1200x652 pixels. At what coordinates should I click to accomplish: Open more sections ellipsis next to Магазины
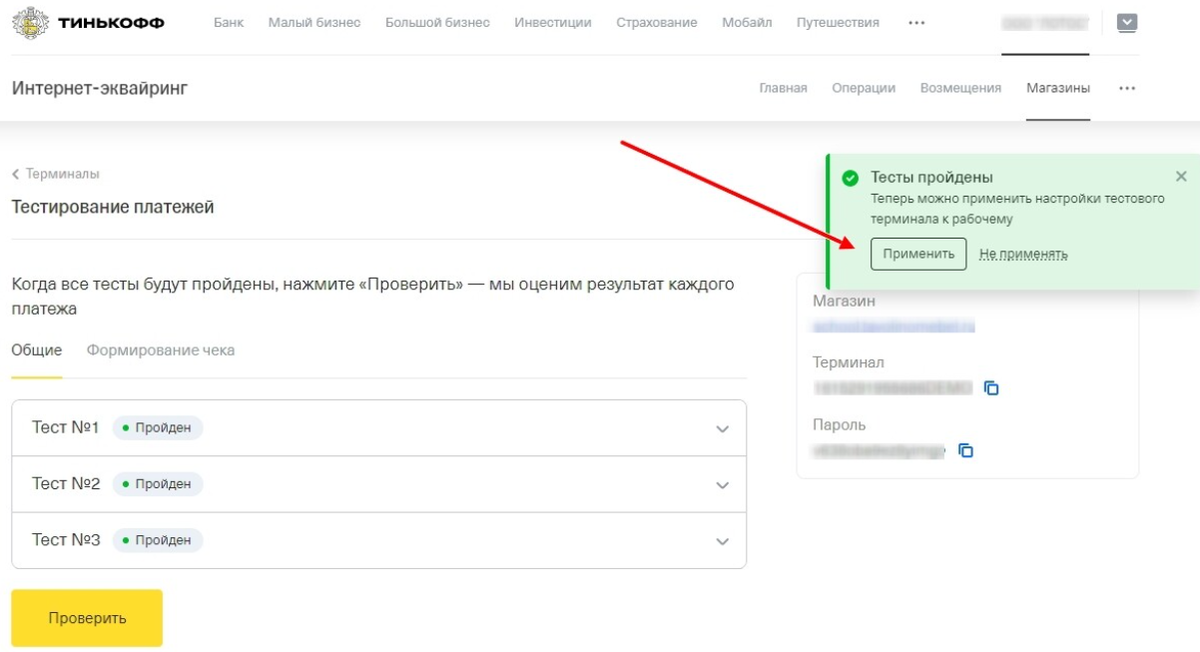(x=1127, y=88)
